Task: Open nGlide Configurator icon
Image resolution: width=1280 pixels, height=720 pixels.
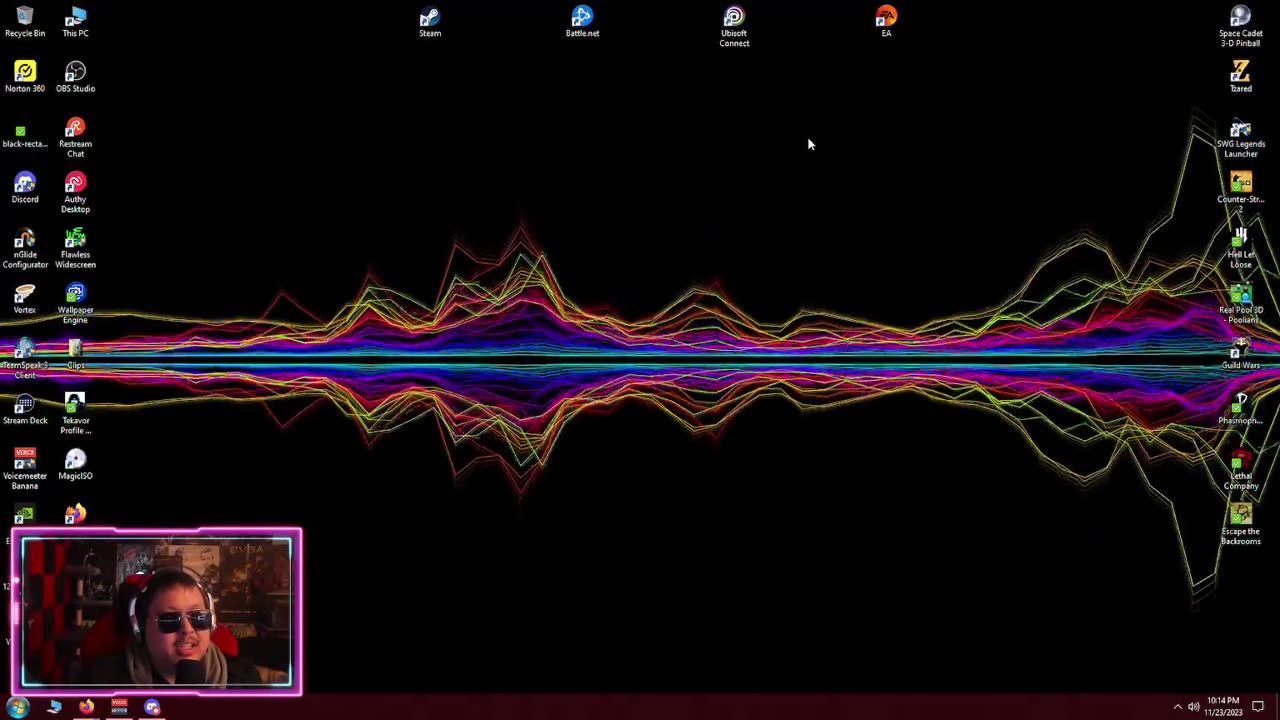Action: coord(25,247)
